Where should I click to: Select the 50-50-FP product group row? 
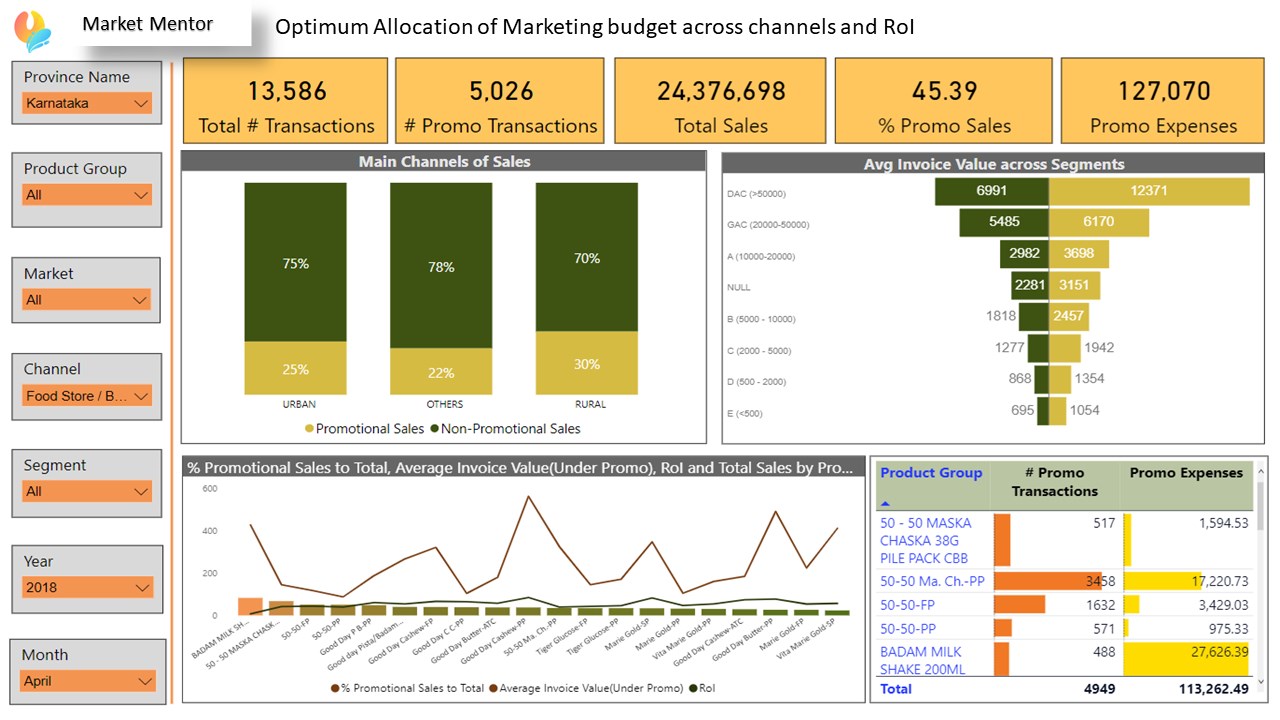coord(1064,605)
